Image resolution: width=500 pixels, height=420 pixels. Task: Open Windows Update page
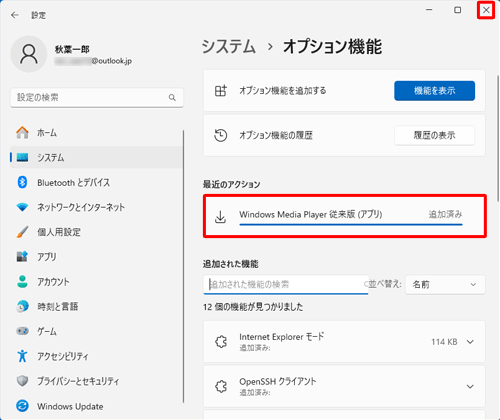coord(96,406)
